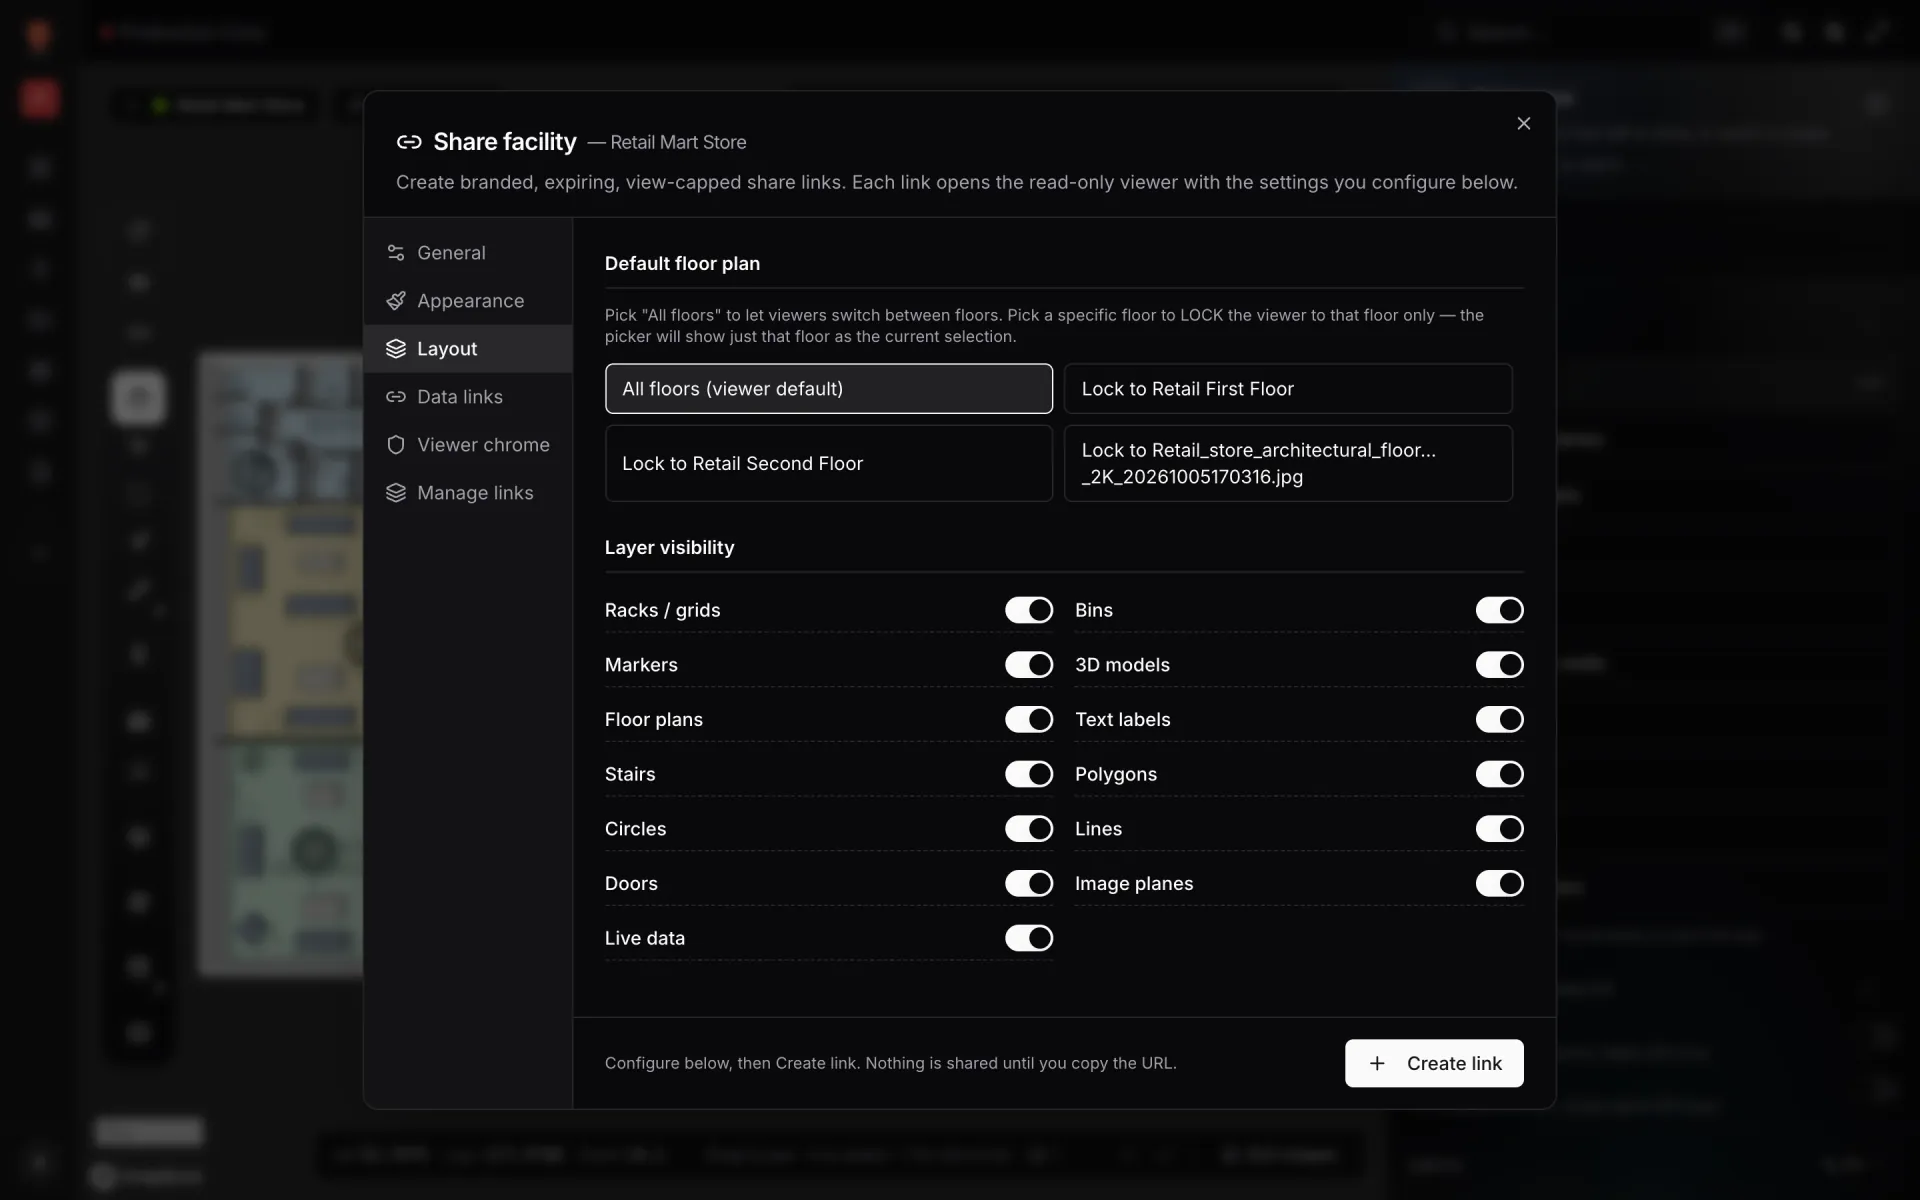Image resolution: width=1920 pixels, height=1200 pixels.
Task: Toggle the Bins layer switch
Action: pyautogui.click(x=1499, y=610)
